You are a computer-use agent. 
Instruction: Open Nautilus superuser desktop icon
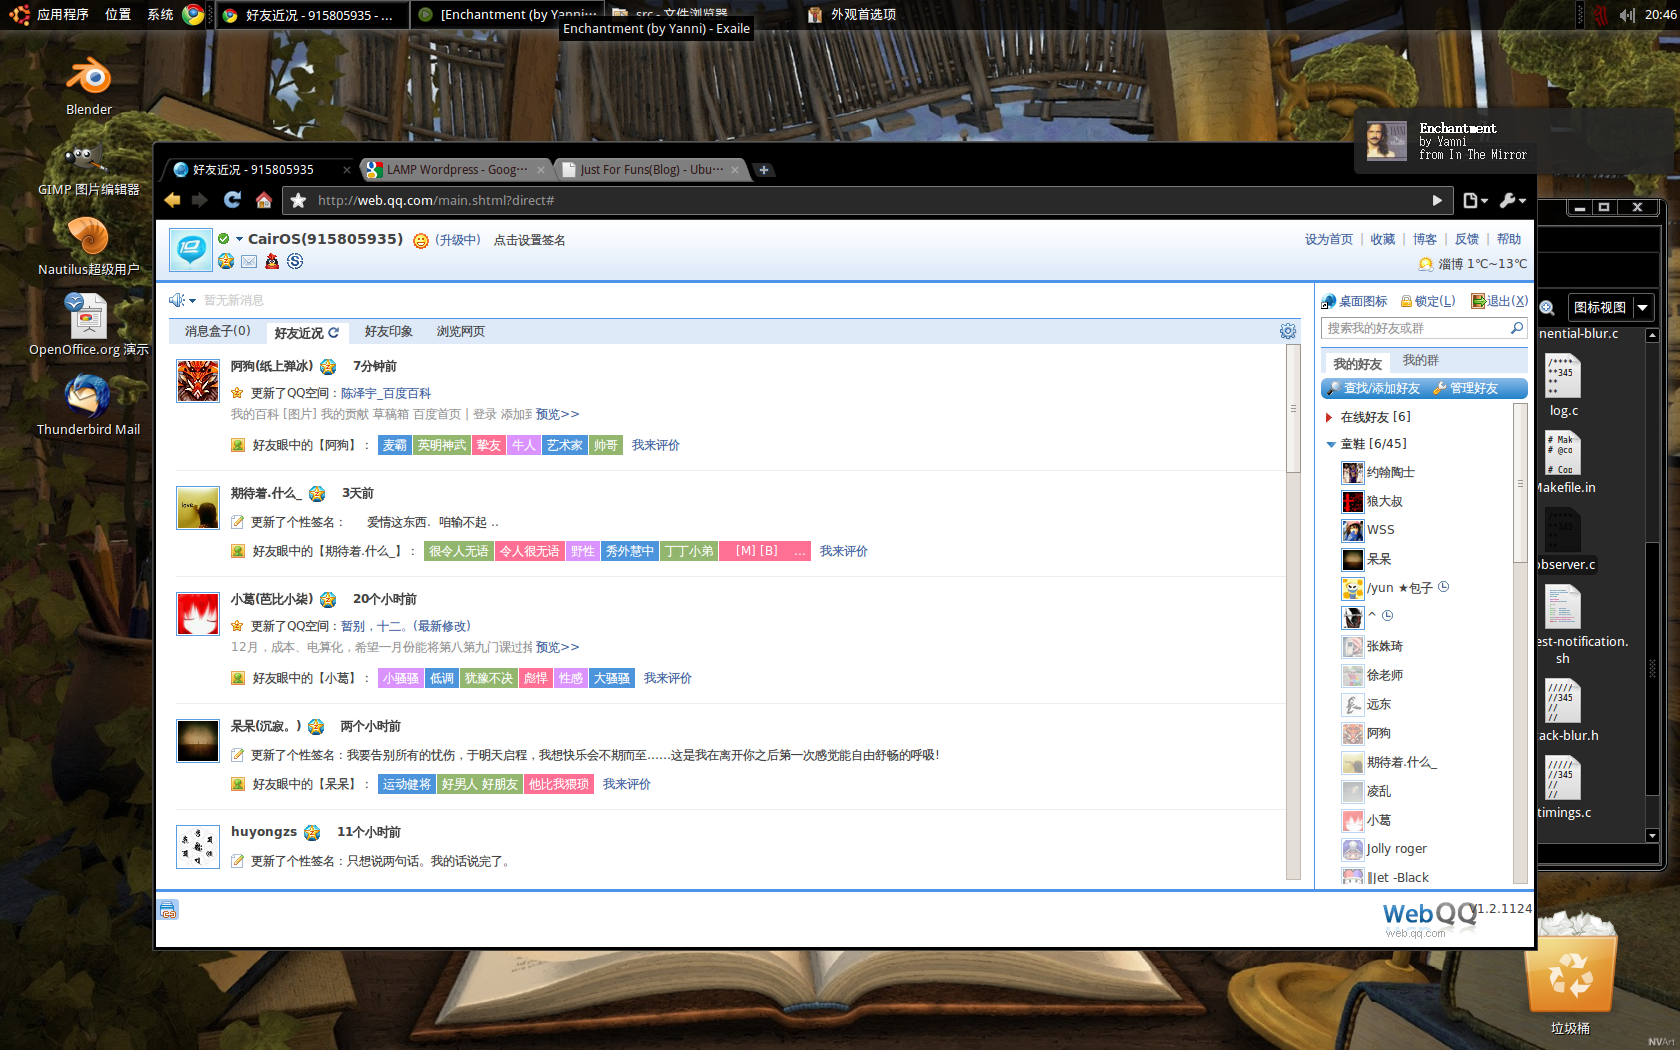(x=88, y=247)
